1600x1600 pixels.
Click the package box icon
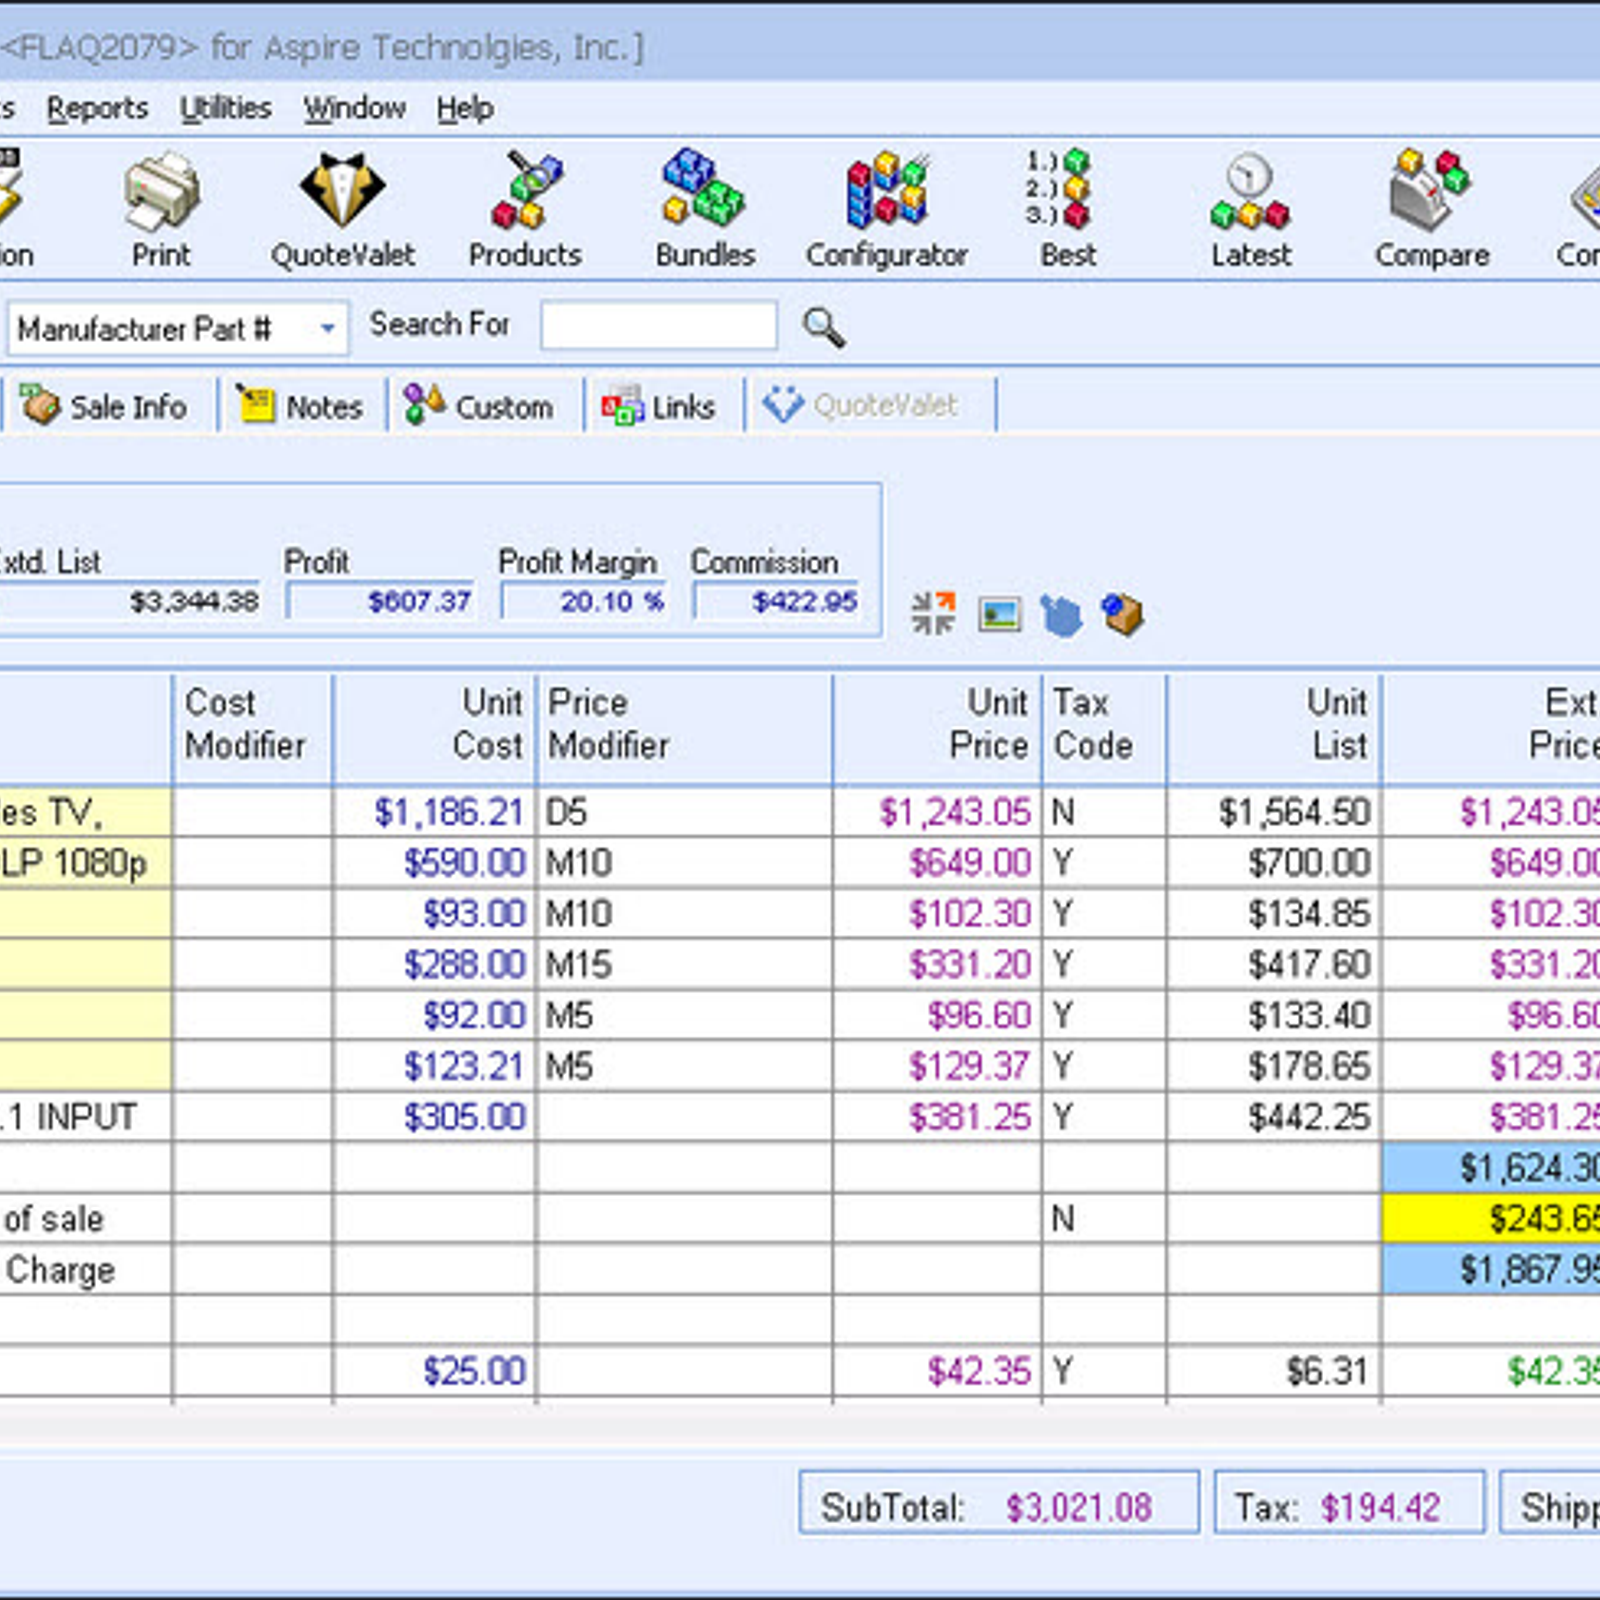click(x=1123, y=613)
